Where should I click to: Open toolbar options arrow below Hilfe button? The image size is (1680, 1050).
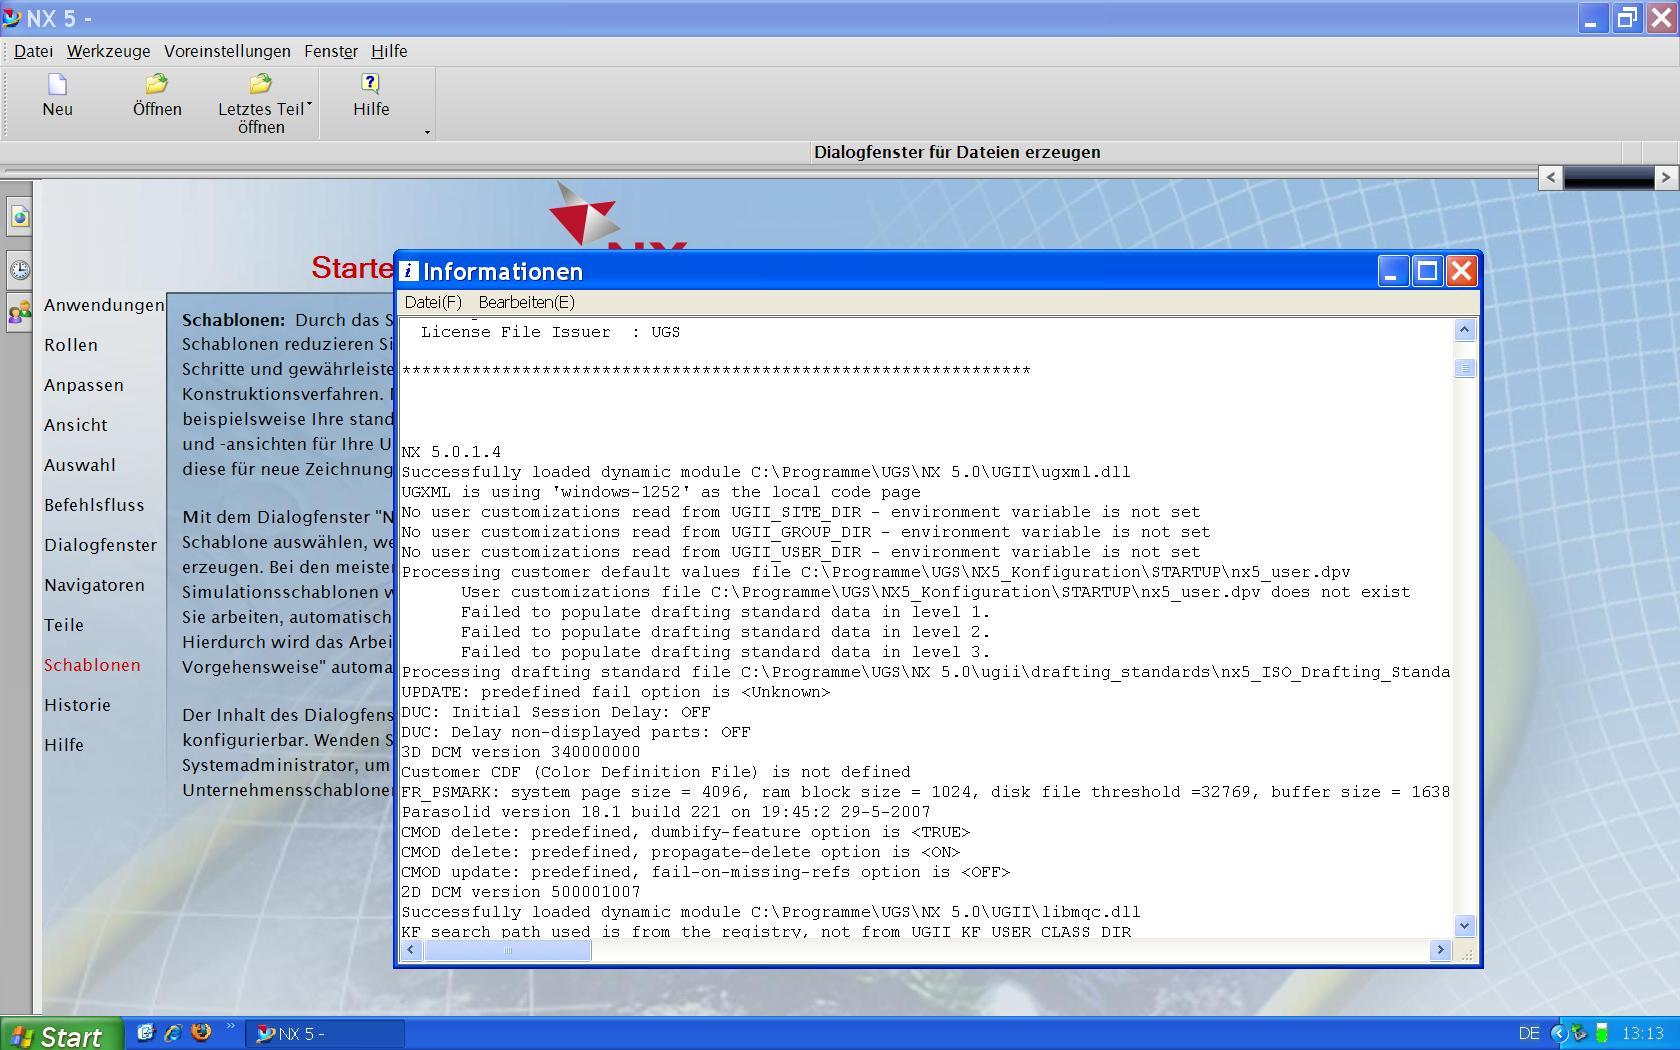[x=427, y=132]
